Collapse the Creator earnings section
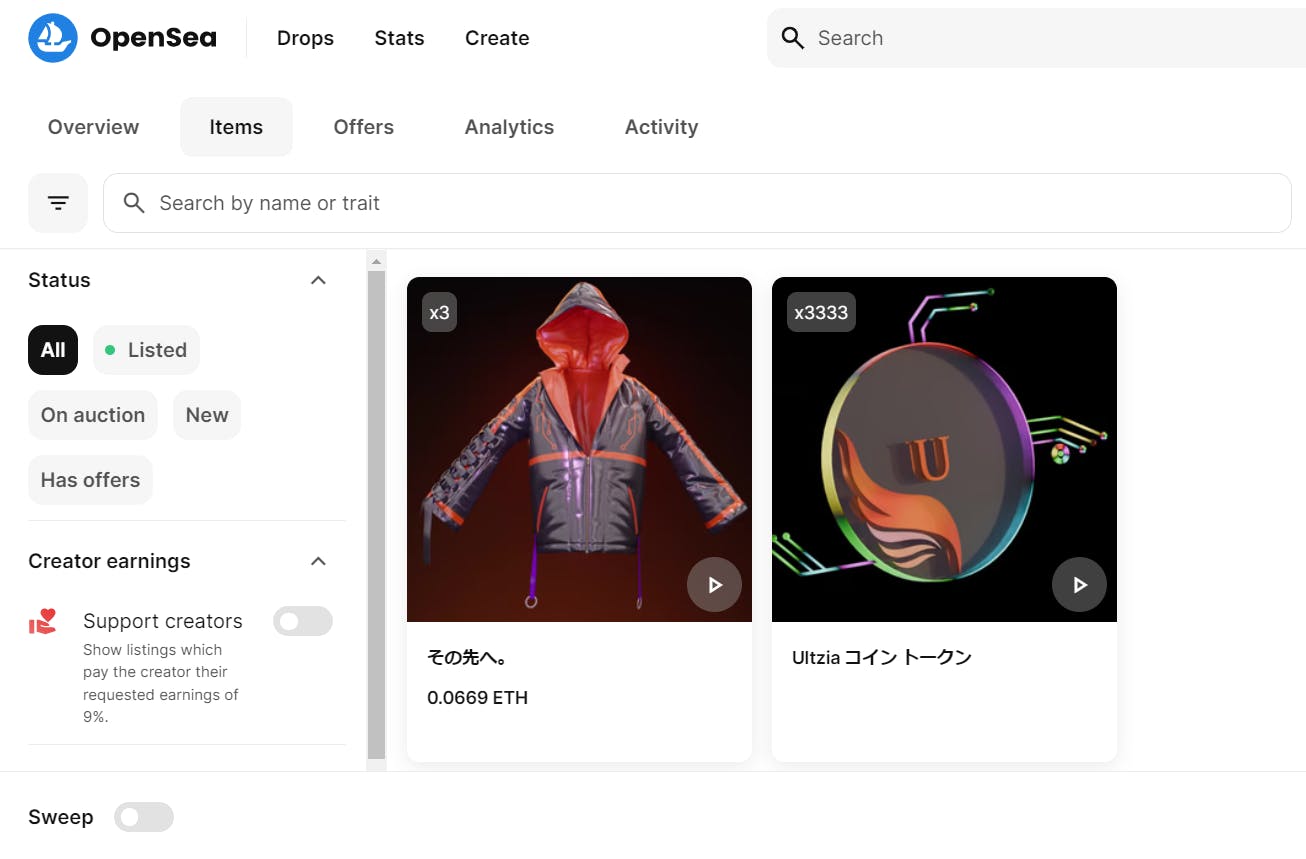 click(318, 561)
